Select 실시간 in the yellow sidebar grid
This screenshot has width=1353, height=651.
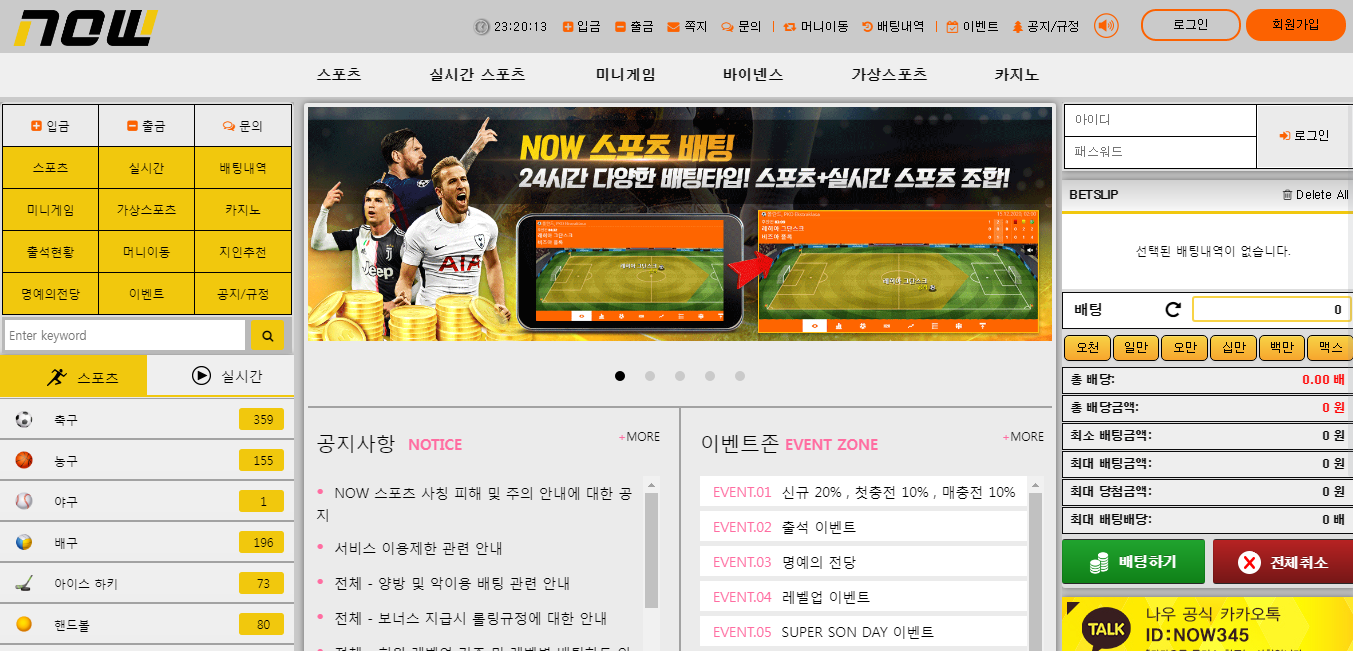pyautogui.click(x=146, y=168)
